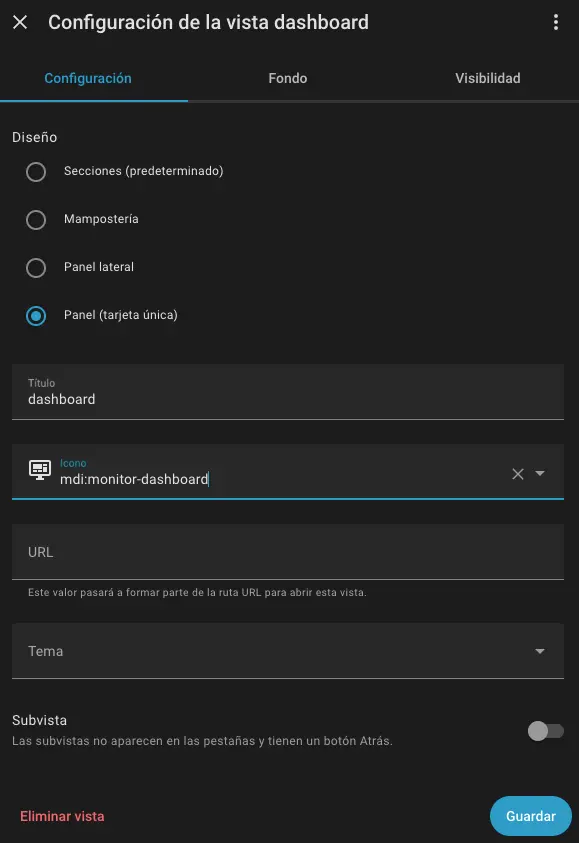Enable the Subvista toggle

[546, 730]
